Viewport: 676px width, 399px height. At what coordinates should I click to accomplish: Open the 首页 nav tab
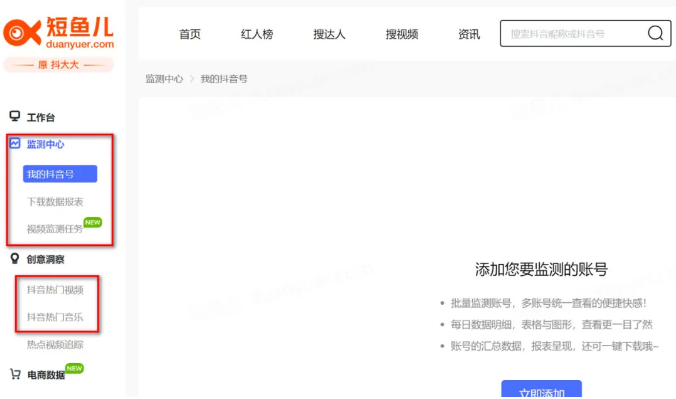coord(190,34)
